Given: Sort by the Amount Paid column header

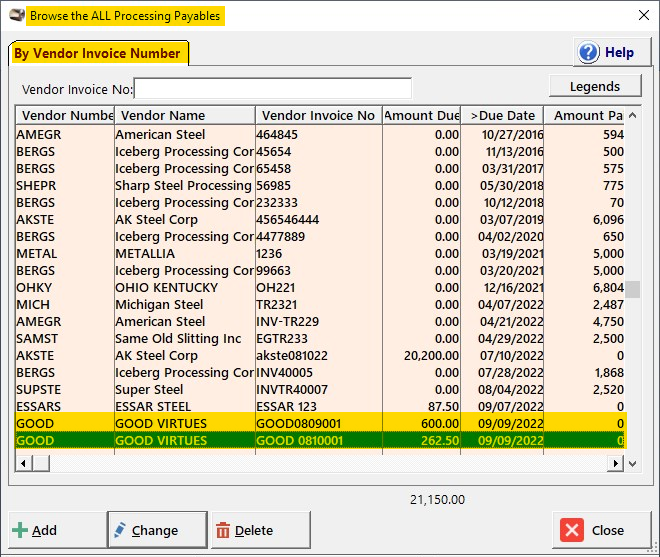Looking at the screenshot, I should click(x=584, y=115).
